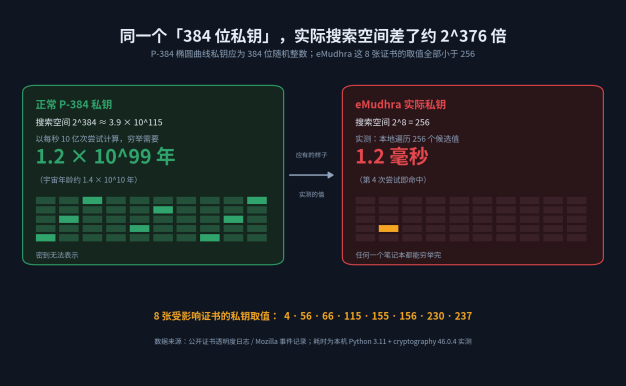Click the title text mentioning 2^376 倍
Viewport: 626px width, 386px height.
[x=313, y=36]
